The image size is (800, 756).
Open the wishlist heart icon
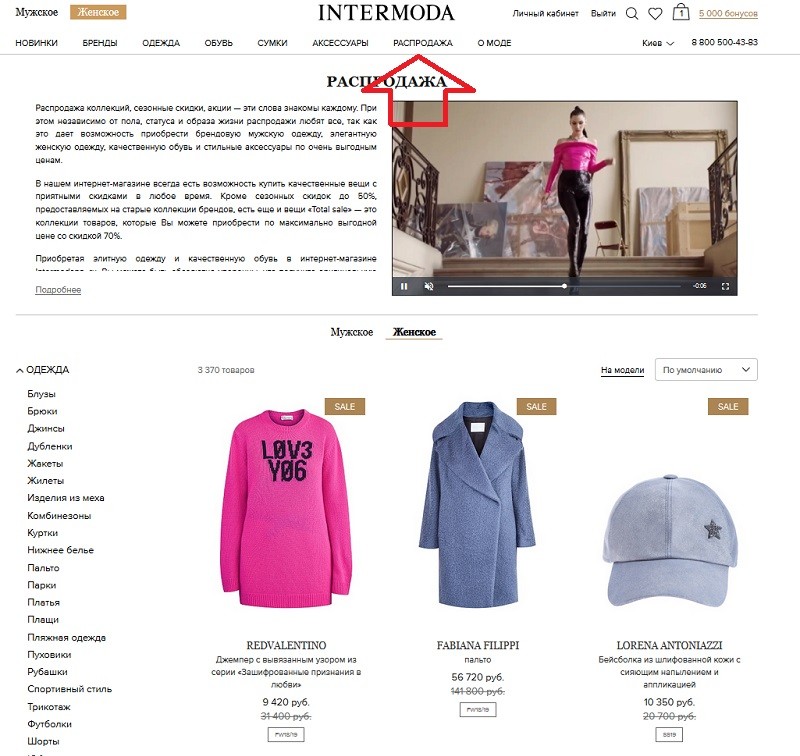[x=655, y=13]
